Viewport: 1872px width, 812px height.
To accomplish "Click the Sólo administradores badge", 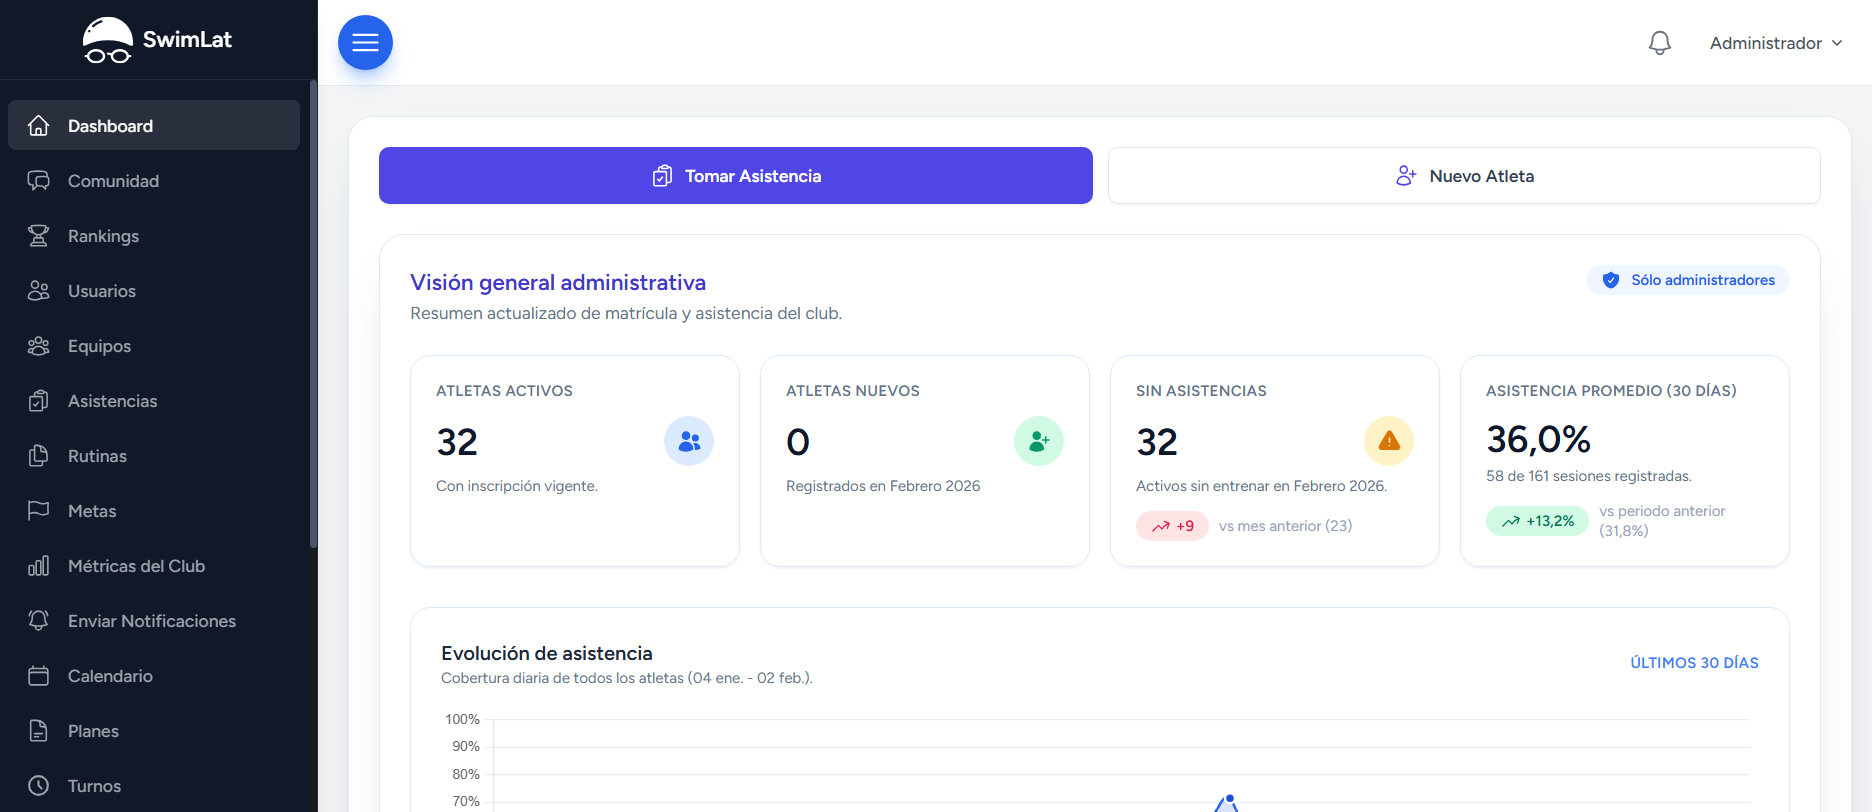I will coord(1688,280).
